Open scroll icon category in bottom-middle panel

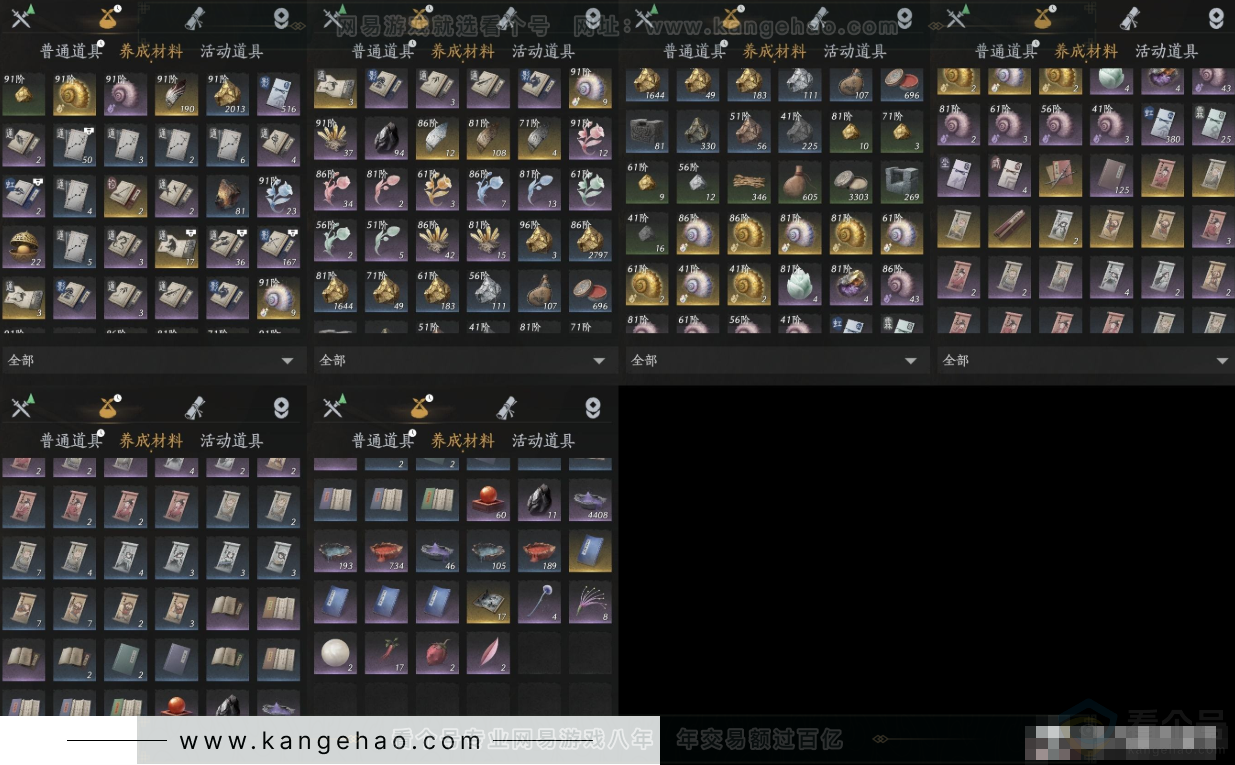click(x=508, y=407)
